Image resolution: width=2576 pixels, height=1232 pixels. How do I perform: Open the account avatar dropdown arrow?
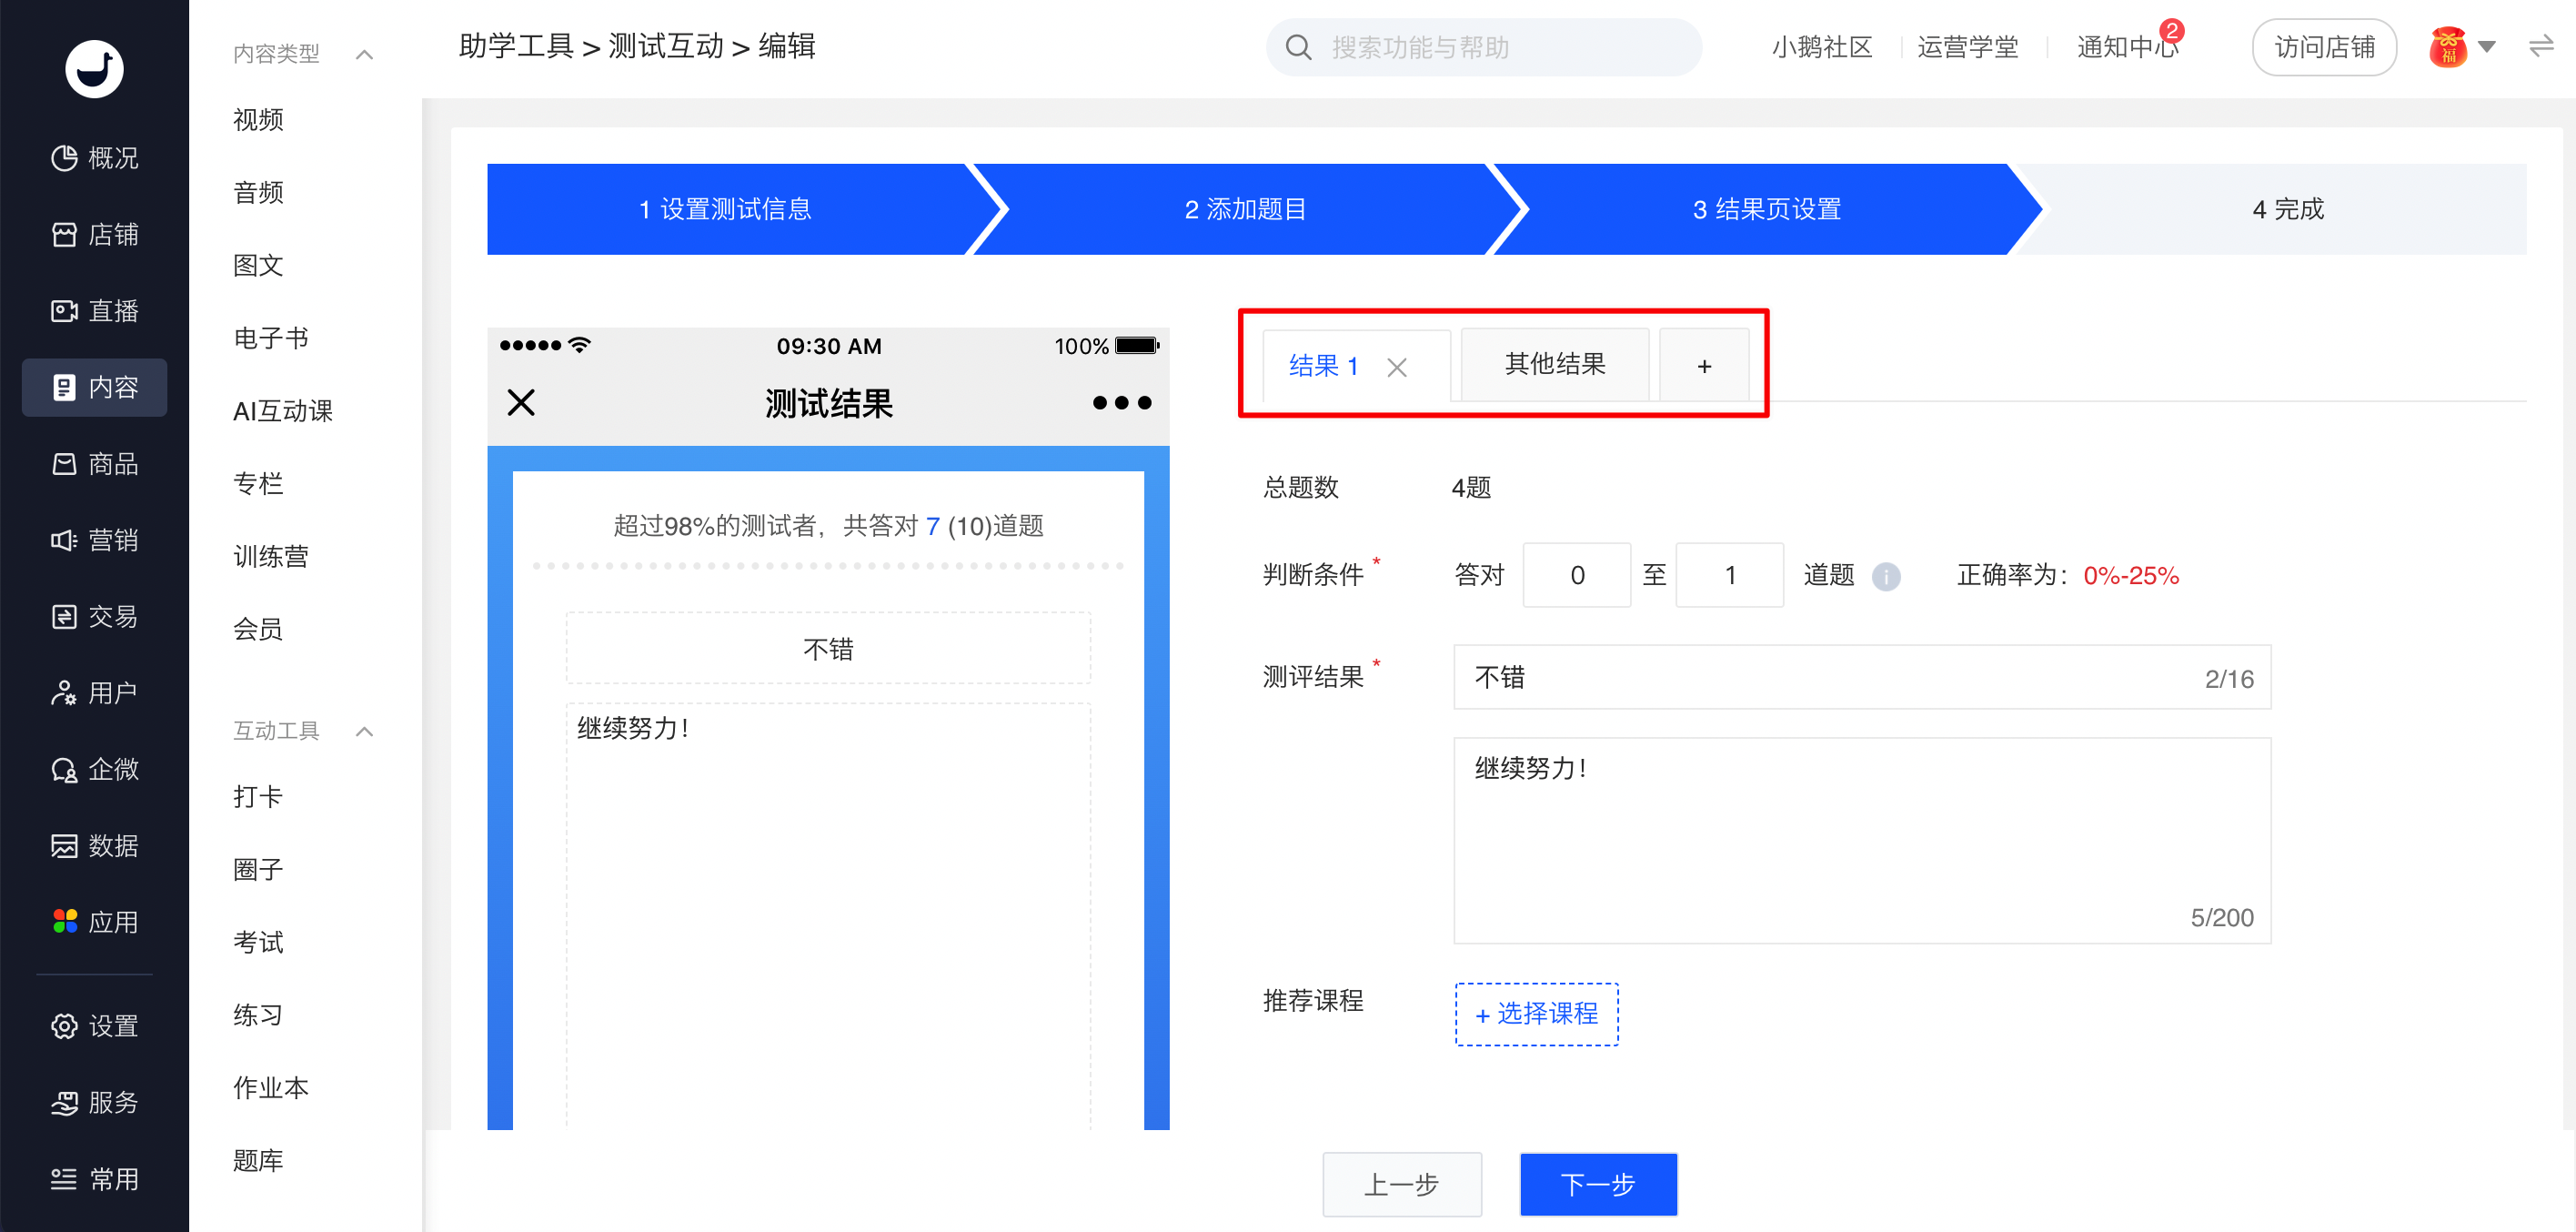pyautogui.click(x=2487, y=46)
